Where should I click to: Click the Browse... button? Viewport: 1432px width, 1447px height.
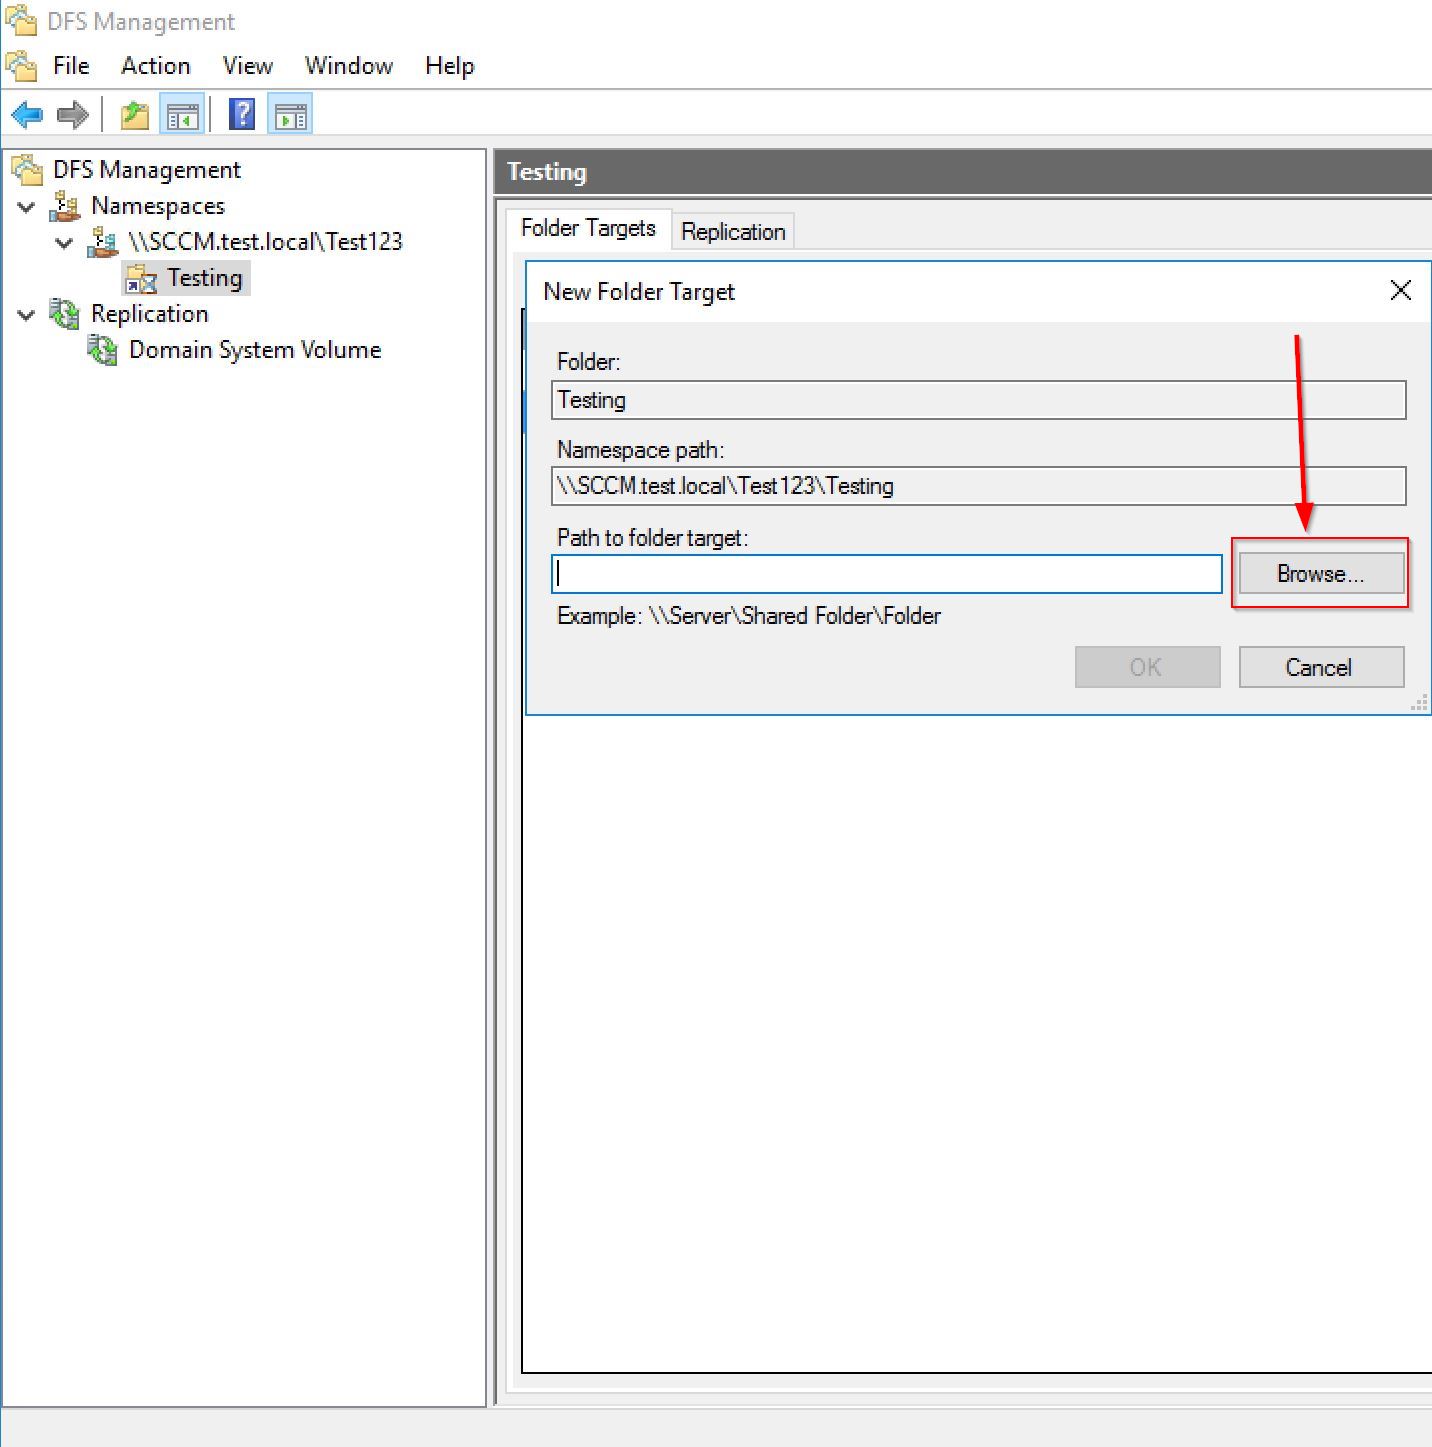[x=1320, y=574]
